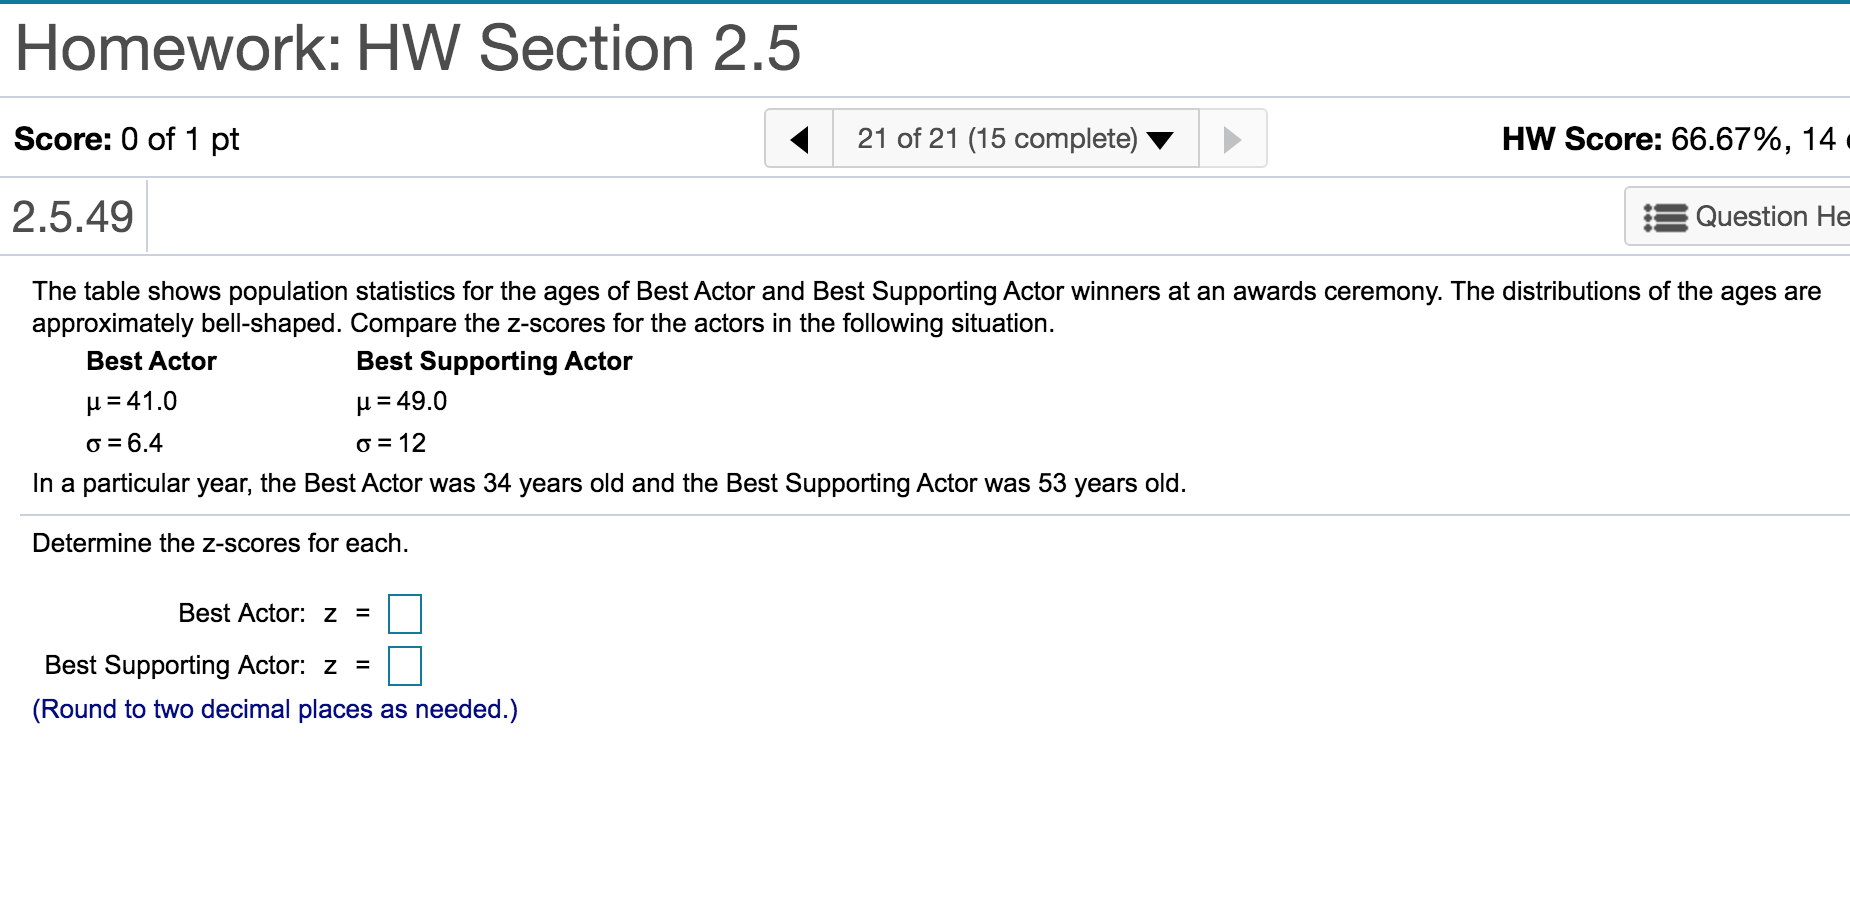Viewport: 1850px width, 908px height.
Task: Click the next question arrow
Action: [1232, 139]
